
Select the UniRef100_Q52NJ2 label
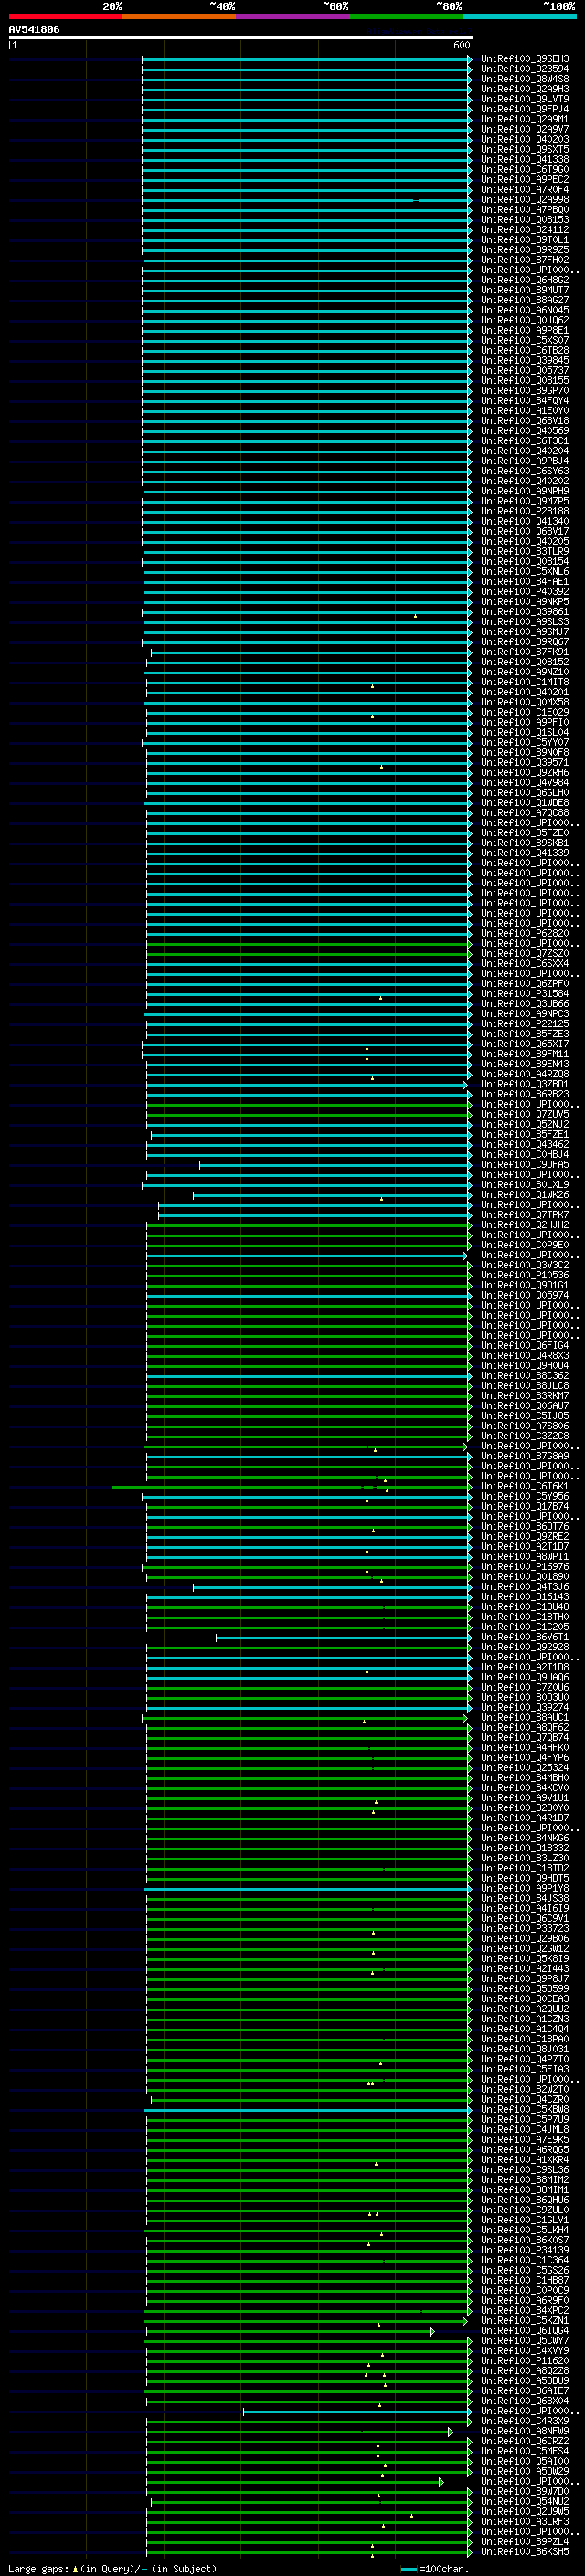(524, 1124)
